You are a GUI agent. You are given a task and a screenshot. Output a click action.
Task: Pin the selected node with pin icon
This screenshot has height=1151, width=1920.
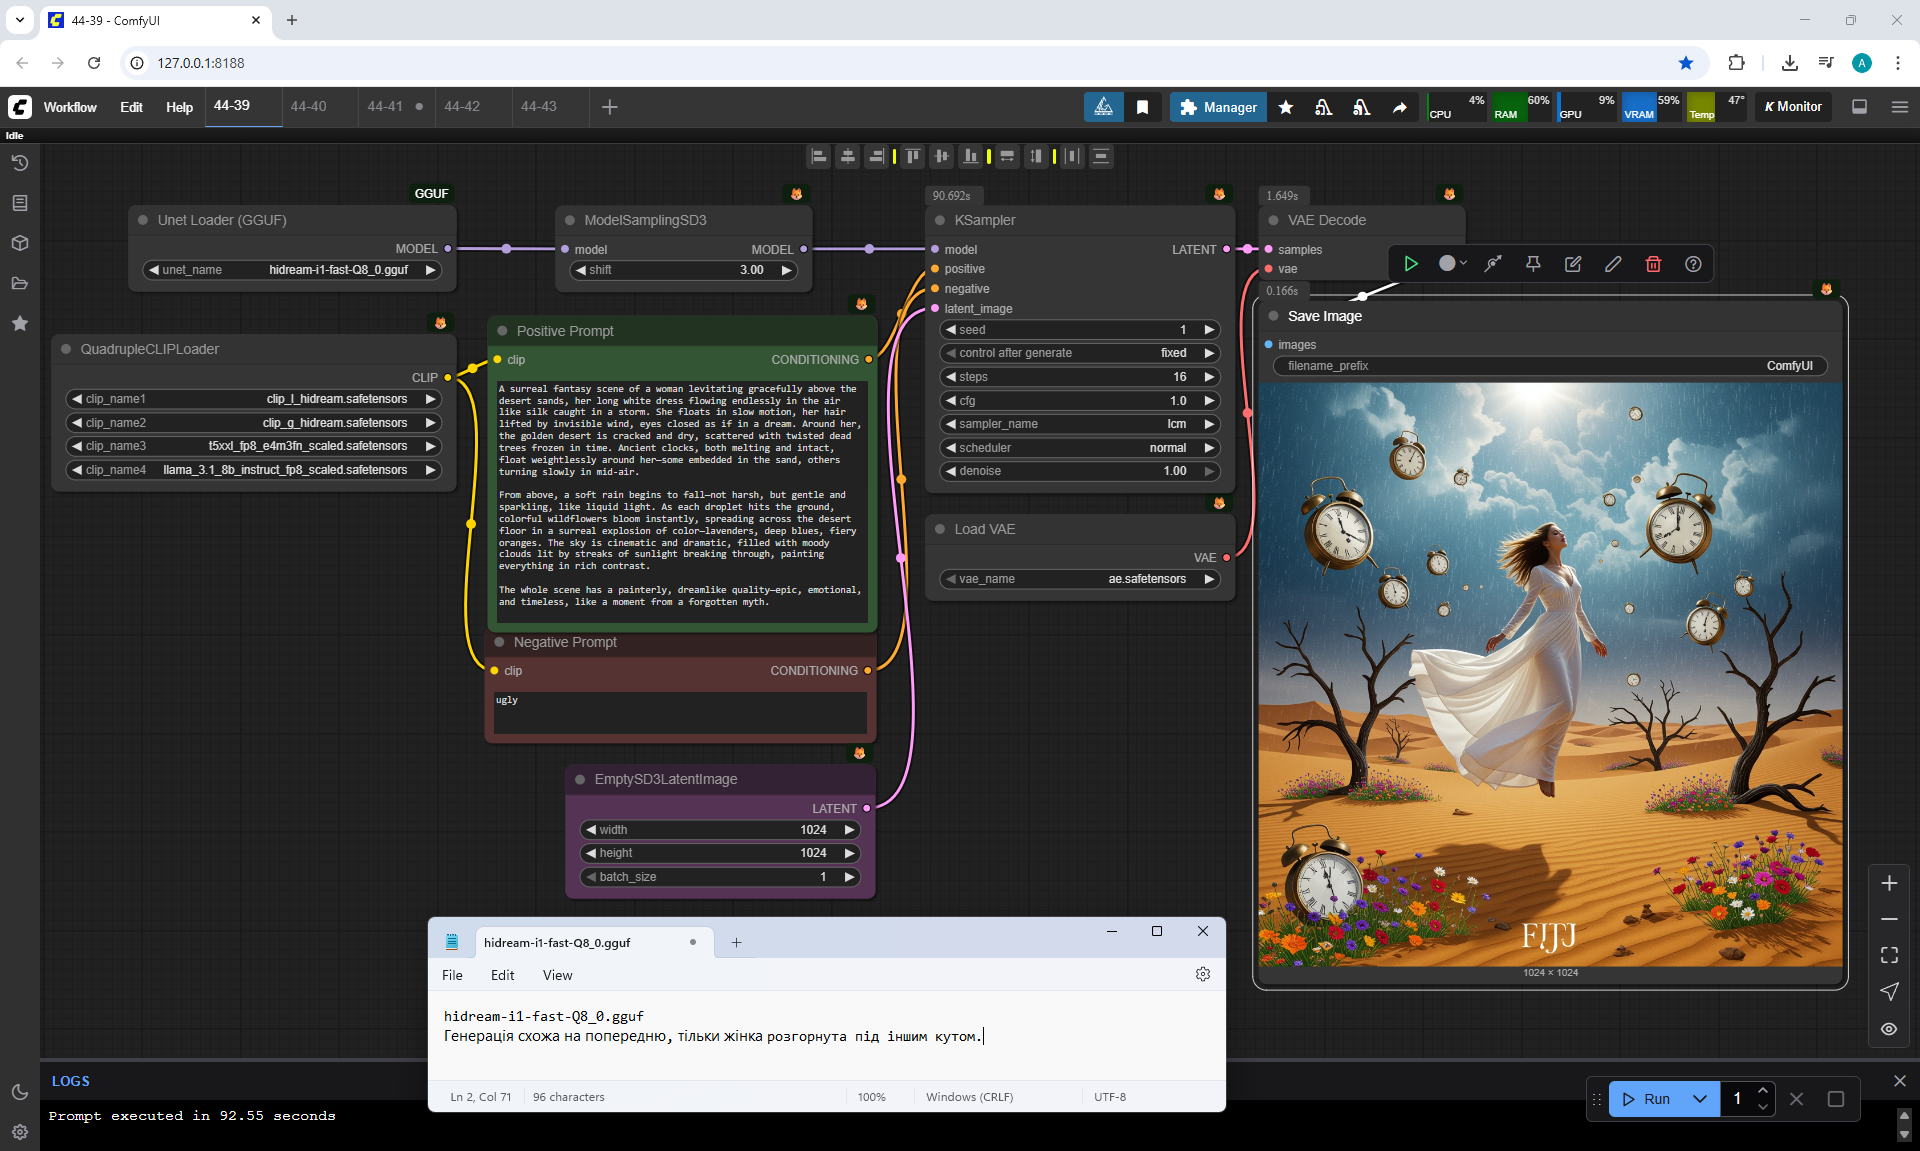(x=1533, y=264)
